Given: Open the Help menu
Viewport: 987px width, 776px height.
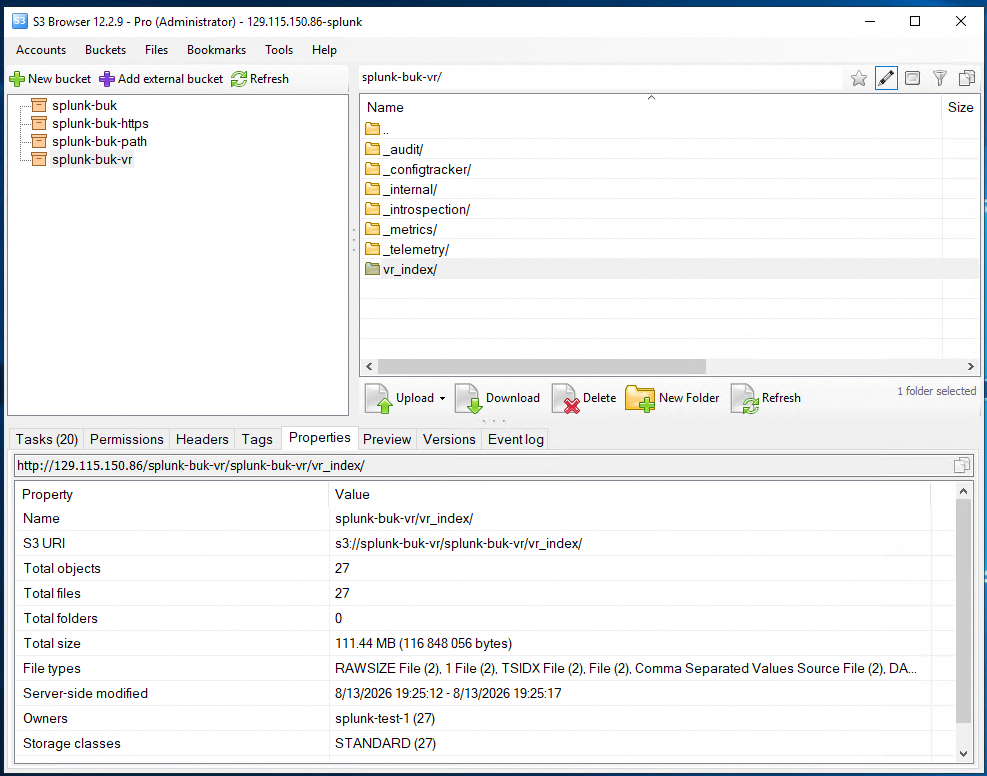Looking at the screenshot, I should click(324, 50).
